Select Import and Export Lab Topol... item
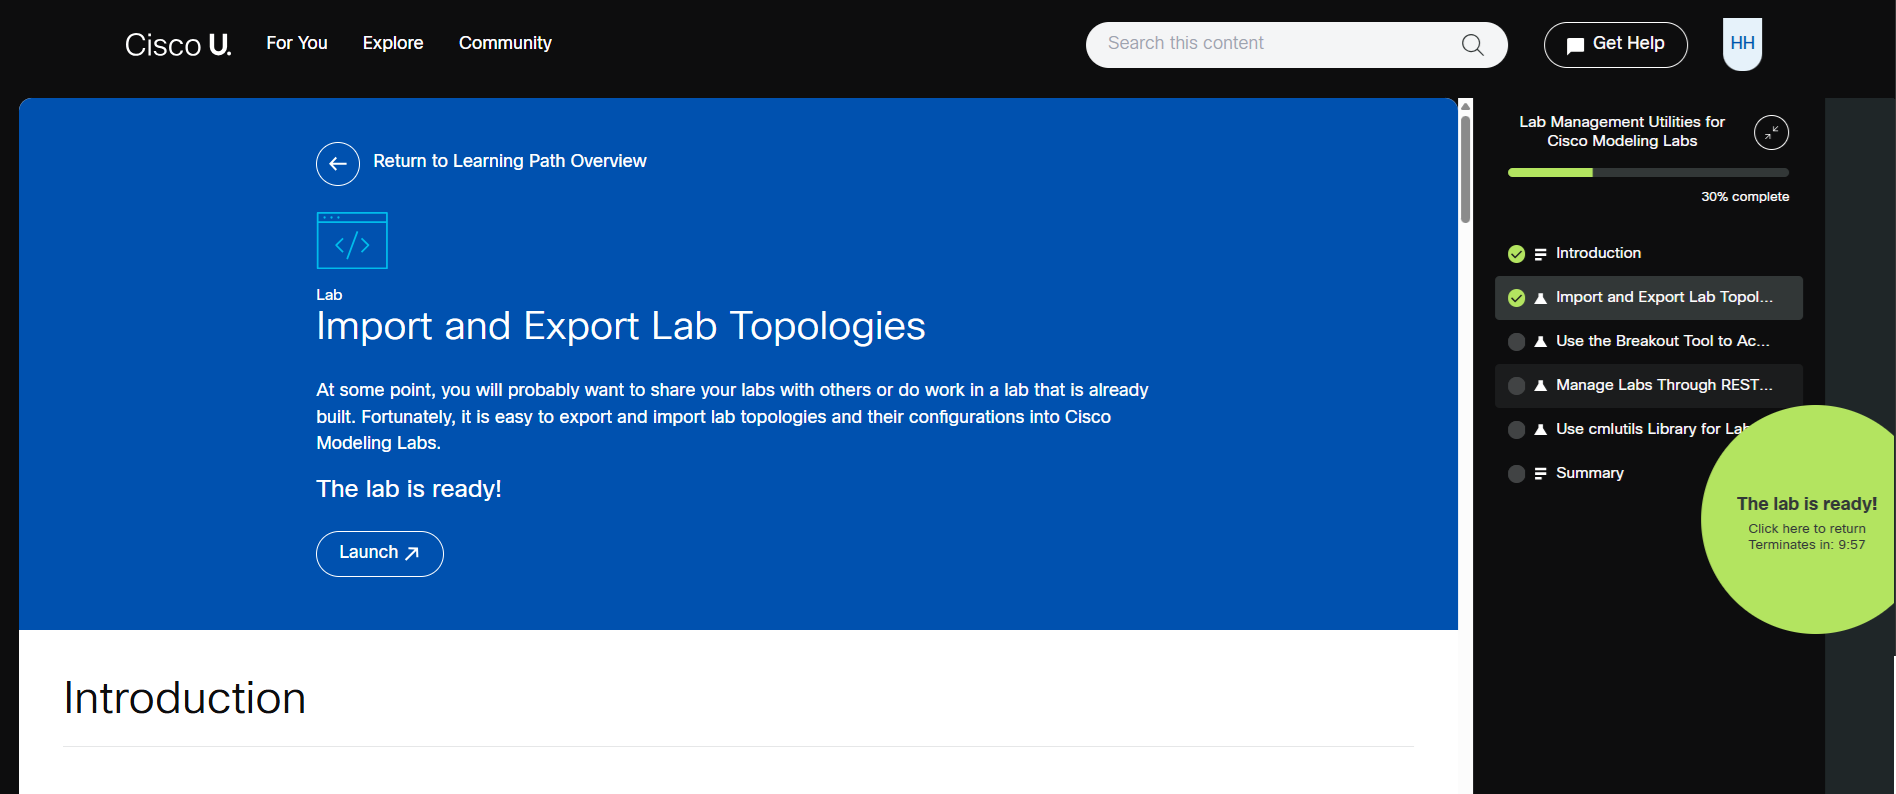The image size is (1896, 794). (1648, 298)
